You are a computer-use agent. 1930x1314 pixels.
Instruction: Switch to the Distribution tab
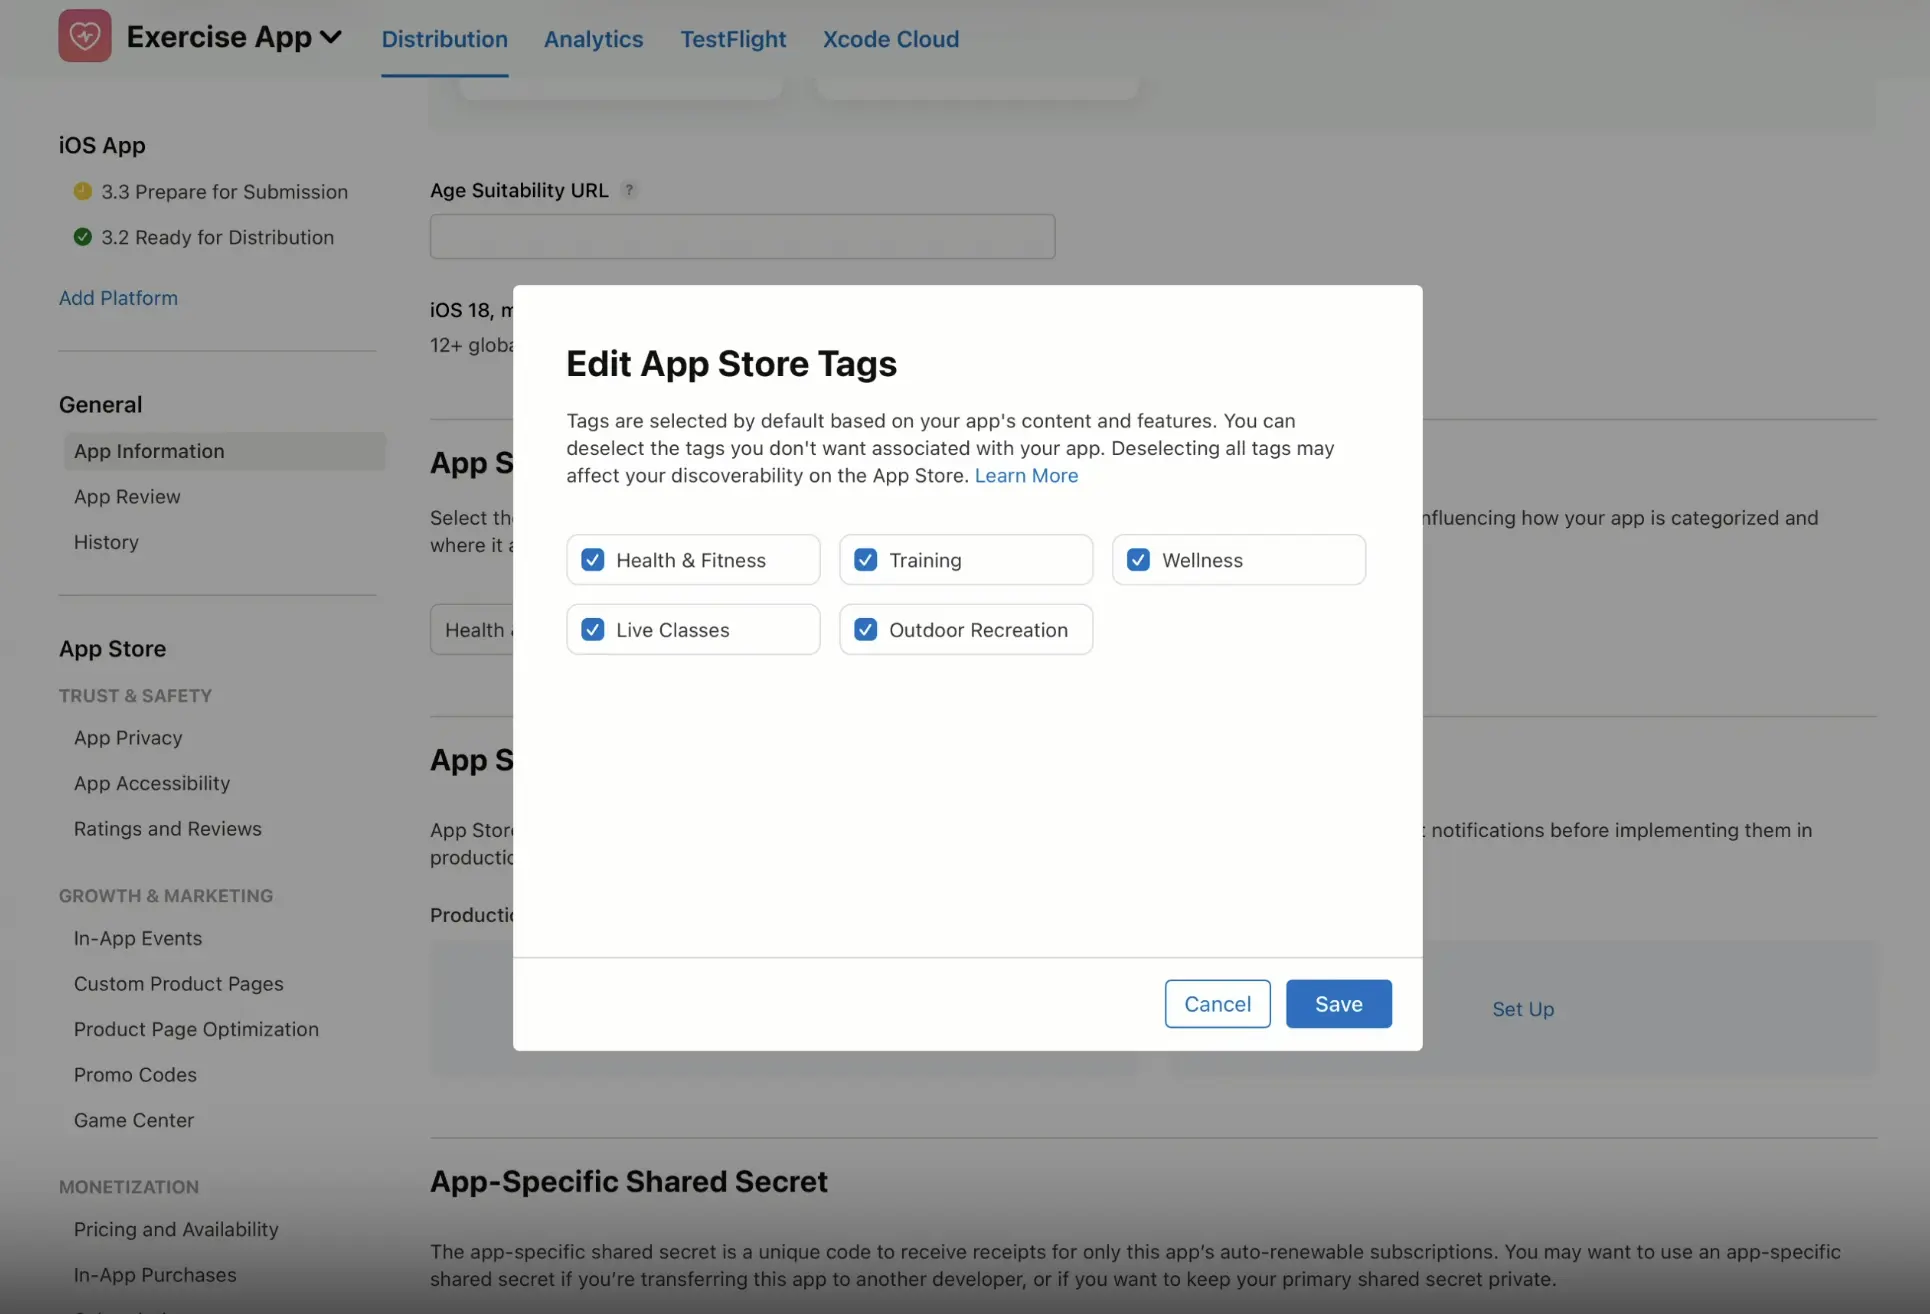(444, 39)
